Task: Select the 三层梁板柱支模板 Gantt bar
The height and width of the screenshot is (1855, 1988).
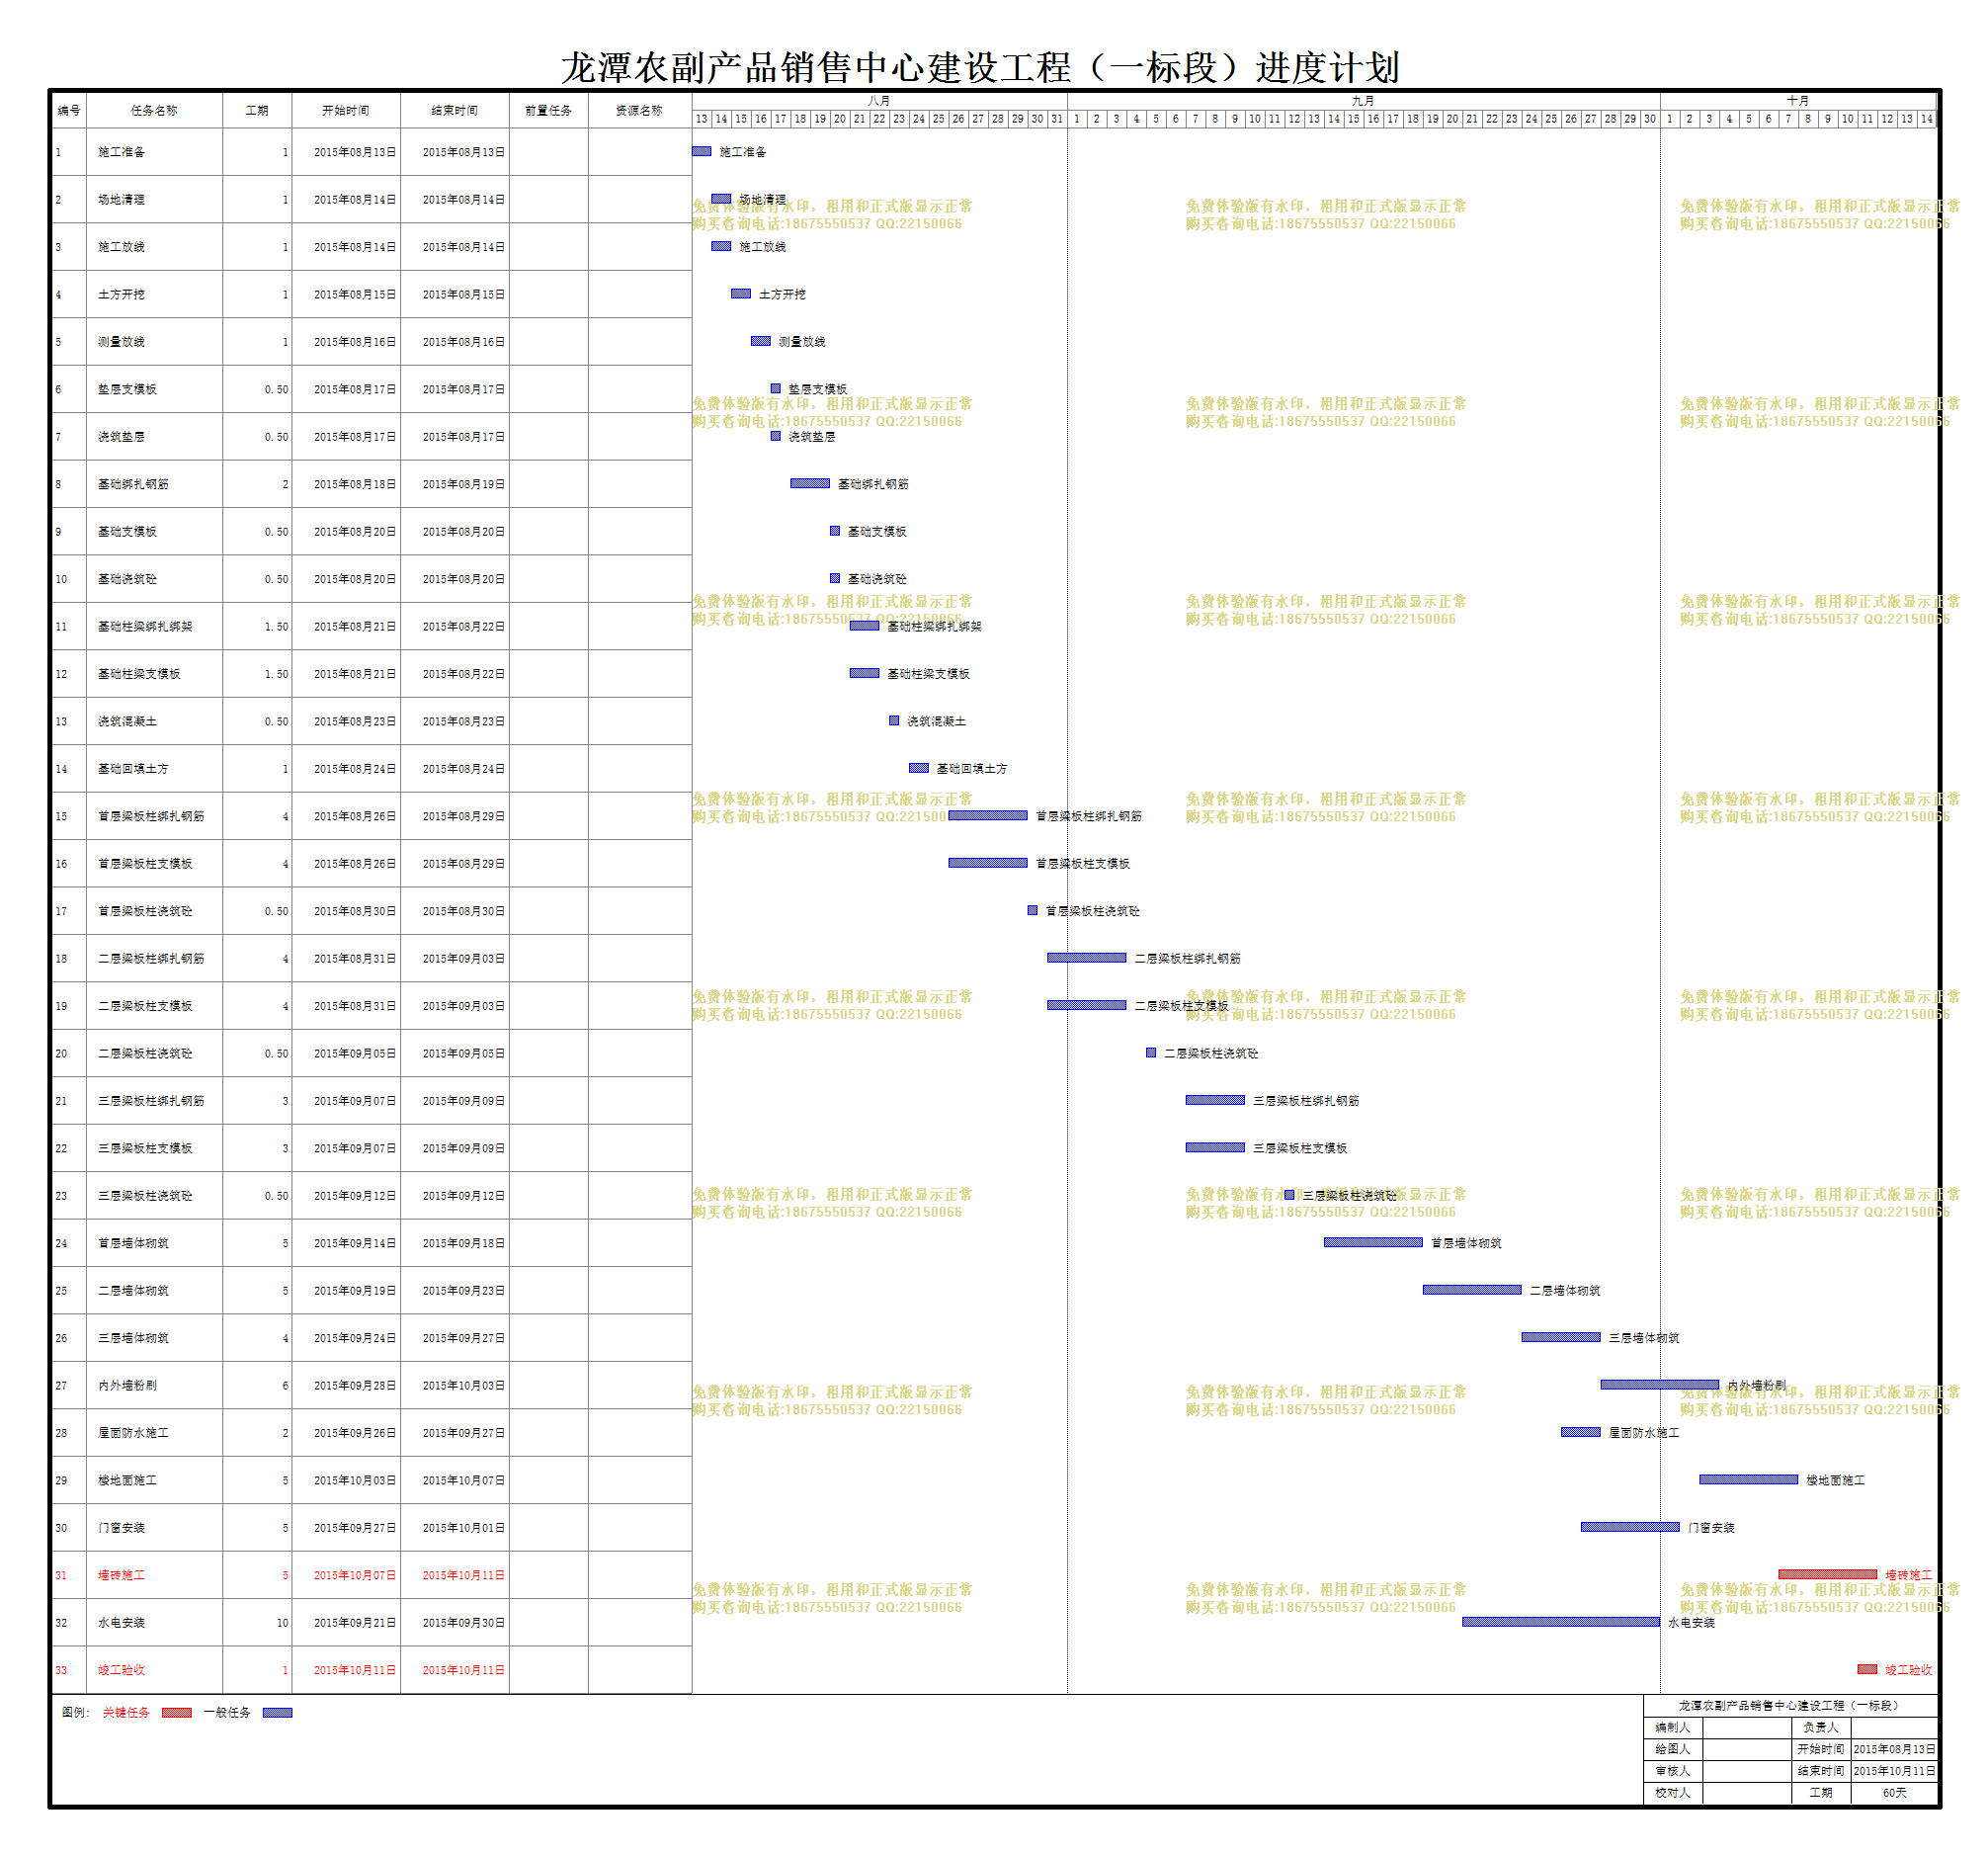Action: 1215,1148
